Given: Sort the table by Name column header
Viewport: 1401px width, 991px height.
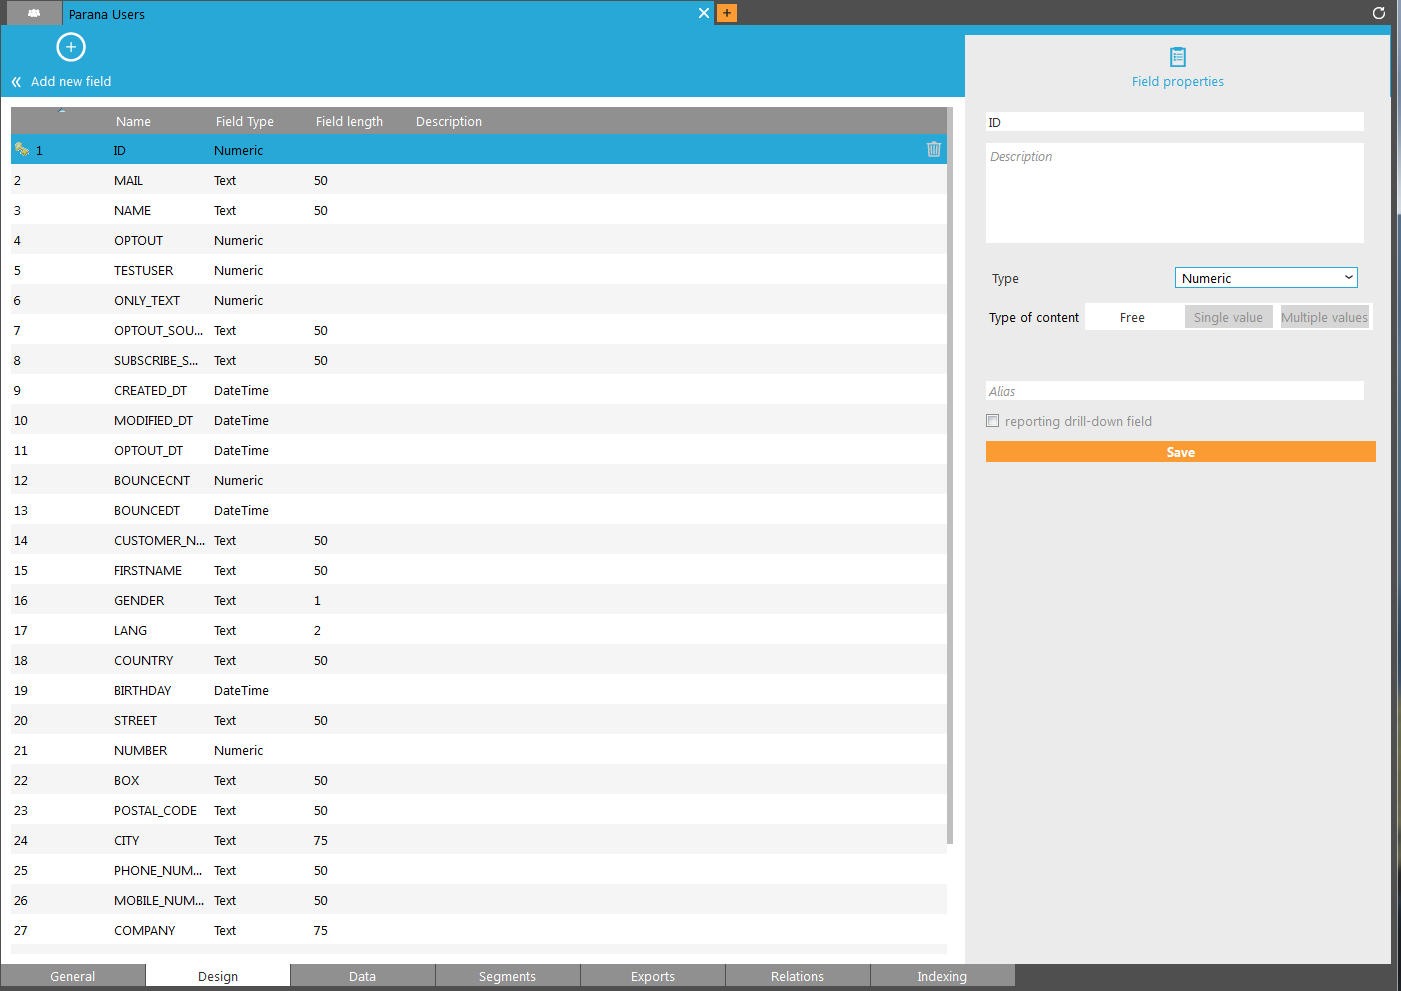Looking at the screenshot, I should (x=133, y=121).
